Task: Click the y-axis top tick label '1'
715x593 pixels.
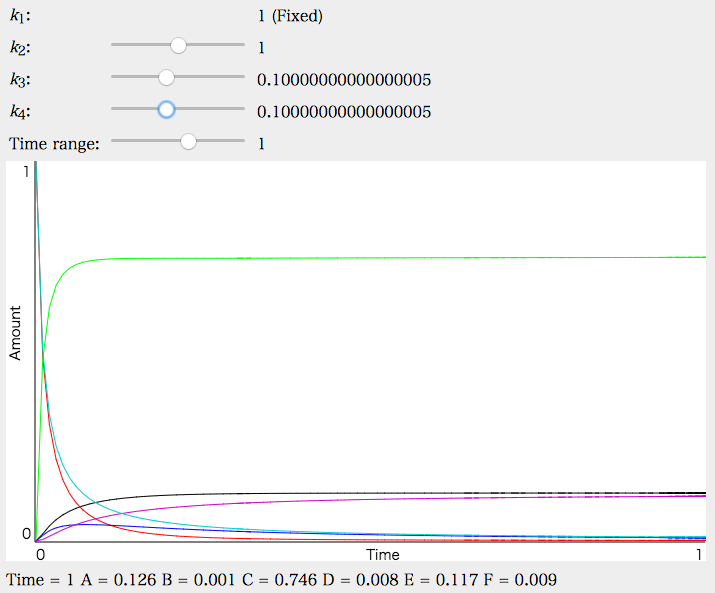Action: point(26,172)
